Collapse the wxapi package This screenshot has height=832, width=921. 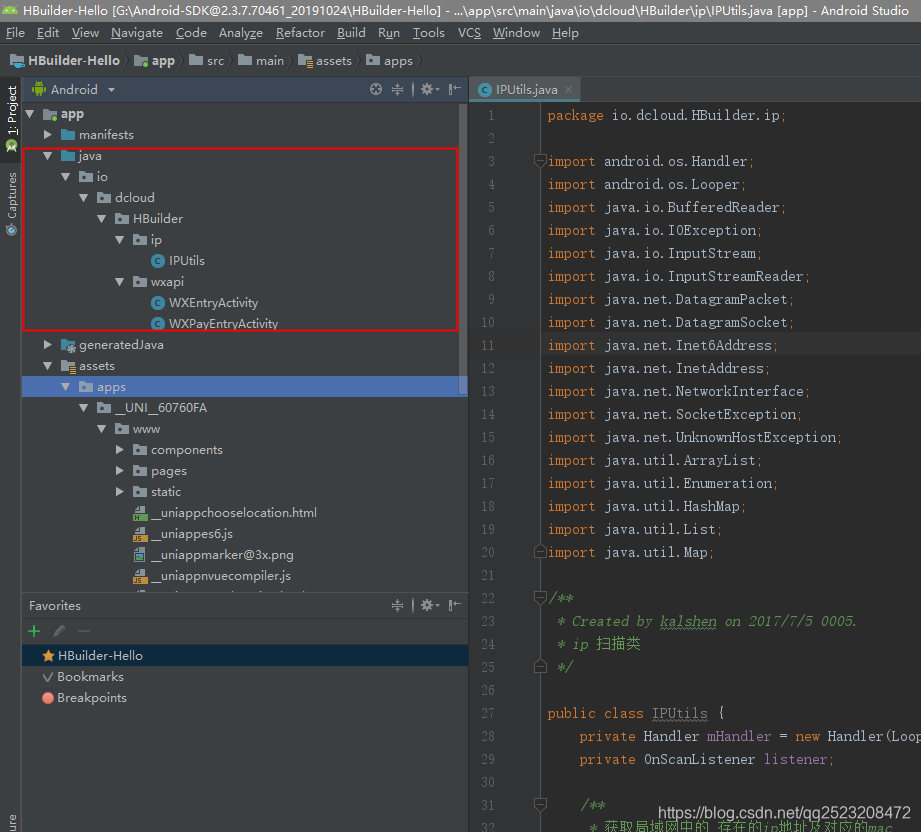(x=120, y=282)
